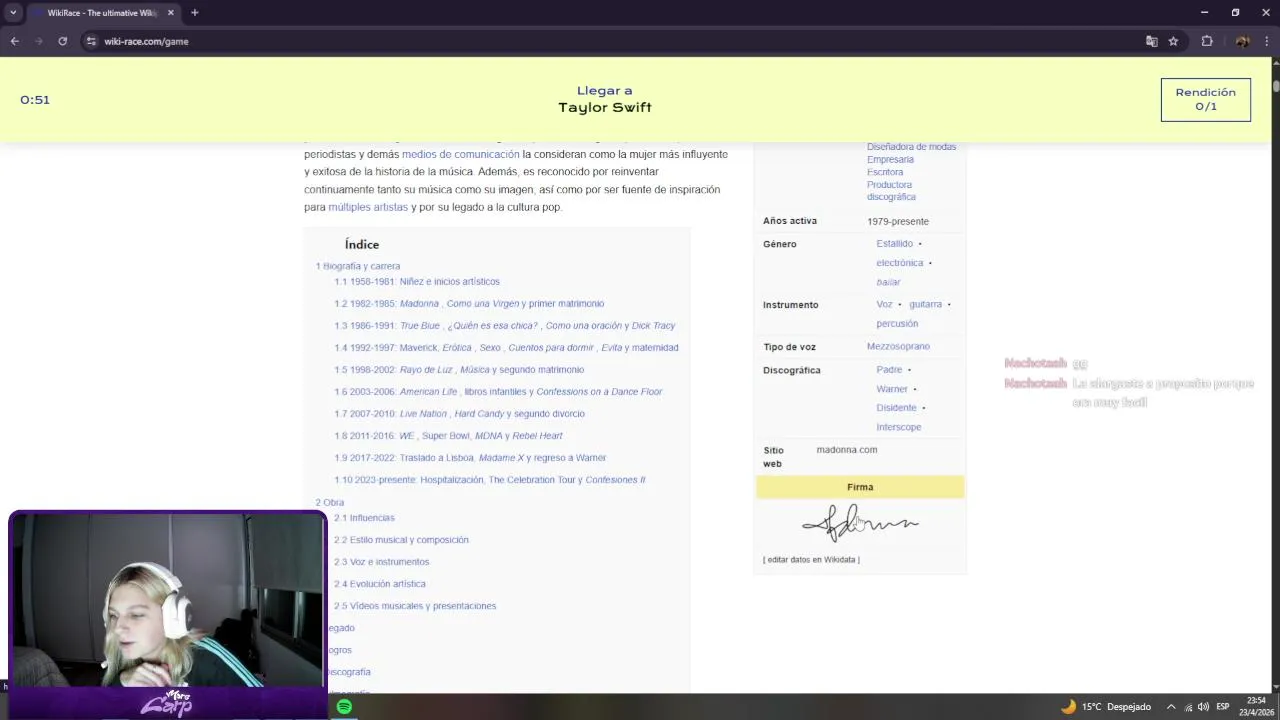Open Spotify from the taskbar
Screen dimensions: 1280x720
point(344,707)
